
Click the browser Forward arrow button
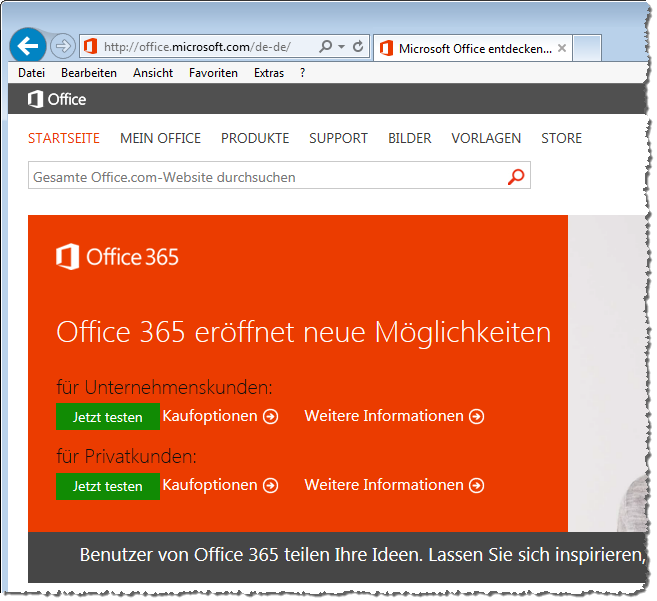[x=63, y=46]
